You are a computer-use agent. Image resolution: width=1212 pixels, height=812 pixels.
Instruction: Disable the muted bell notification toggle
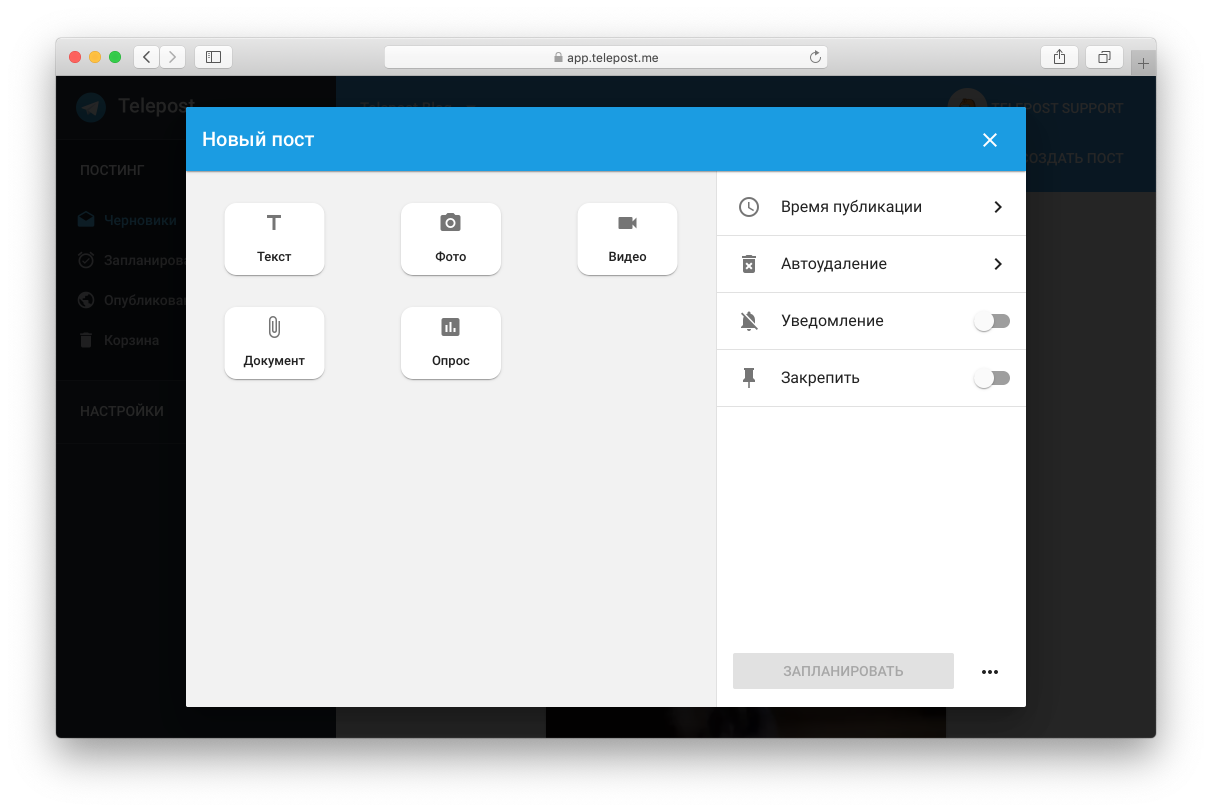(991, 320)
